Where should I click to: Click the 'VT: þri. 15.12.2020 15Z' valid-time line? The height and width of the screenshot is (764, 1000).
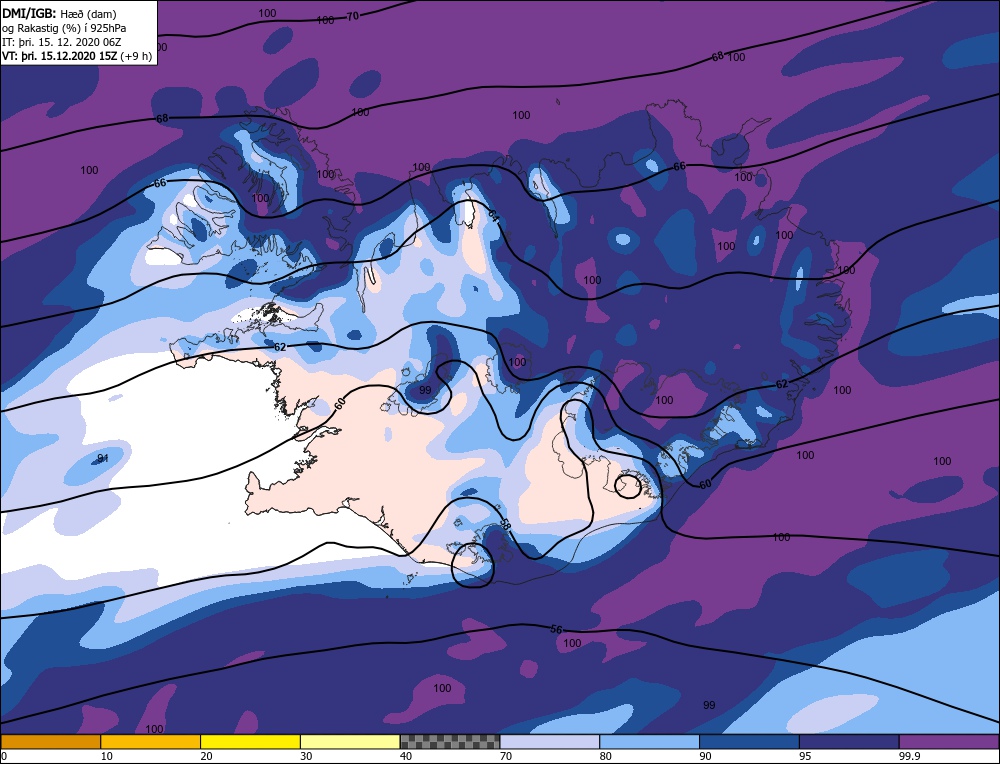pyautogui.click(x=58, y=56)
